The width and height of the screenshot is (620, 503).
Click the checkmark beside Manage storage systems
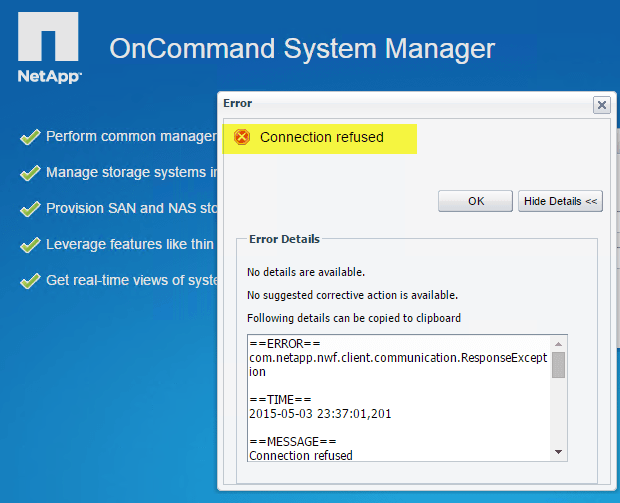tap(30, 173)
